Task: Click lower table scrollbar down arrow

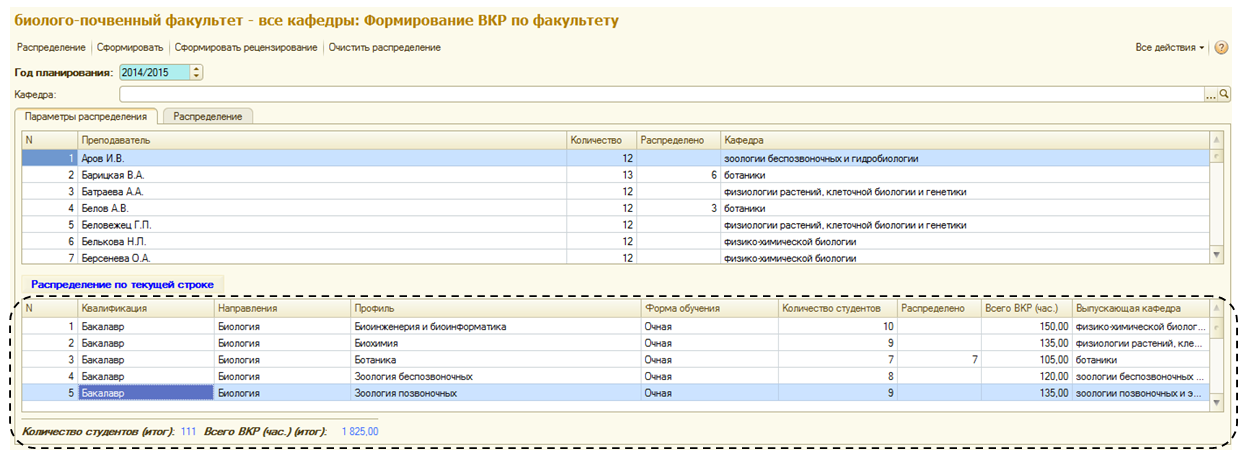Action: click(1216, 402)
